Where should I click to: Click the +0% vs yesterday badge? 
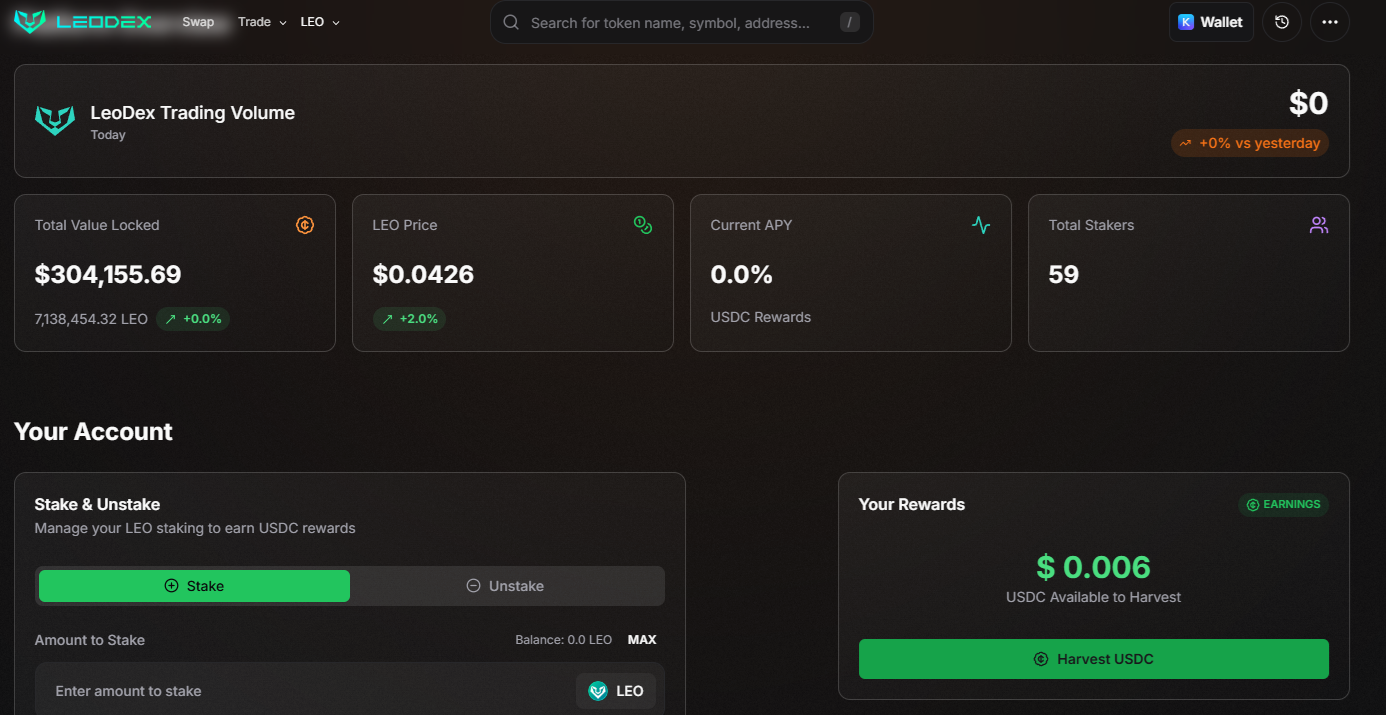(1249, 143)
